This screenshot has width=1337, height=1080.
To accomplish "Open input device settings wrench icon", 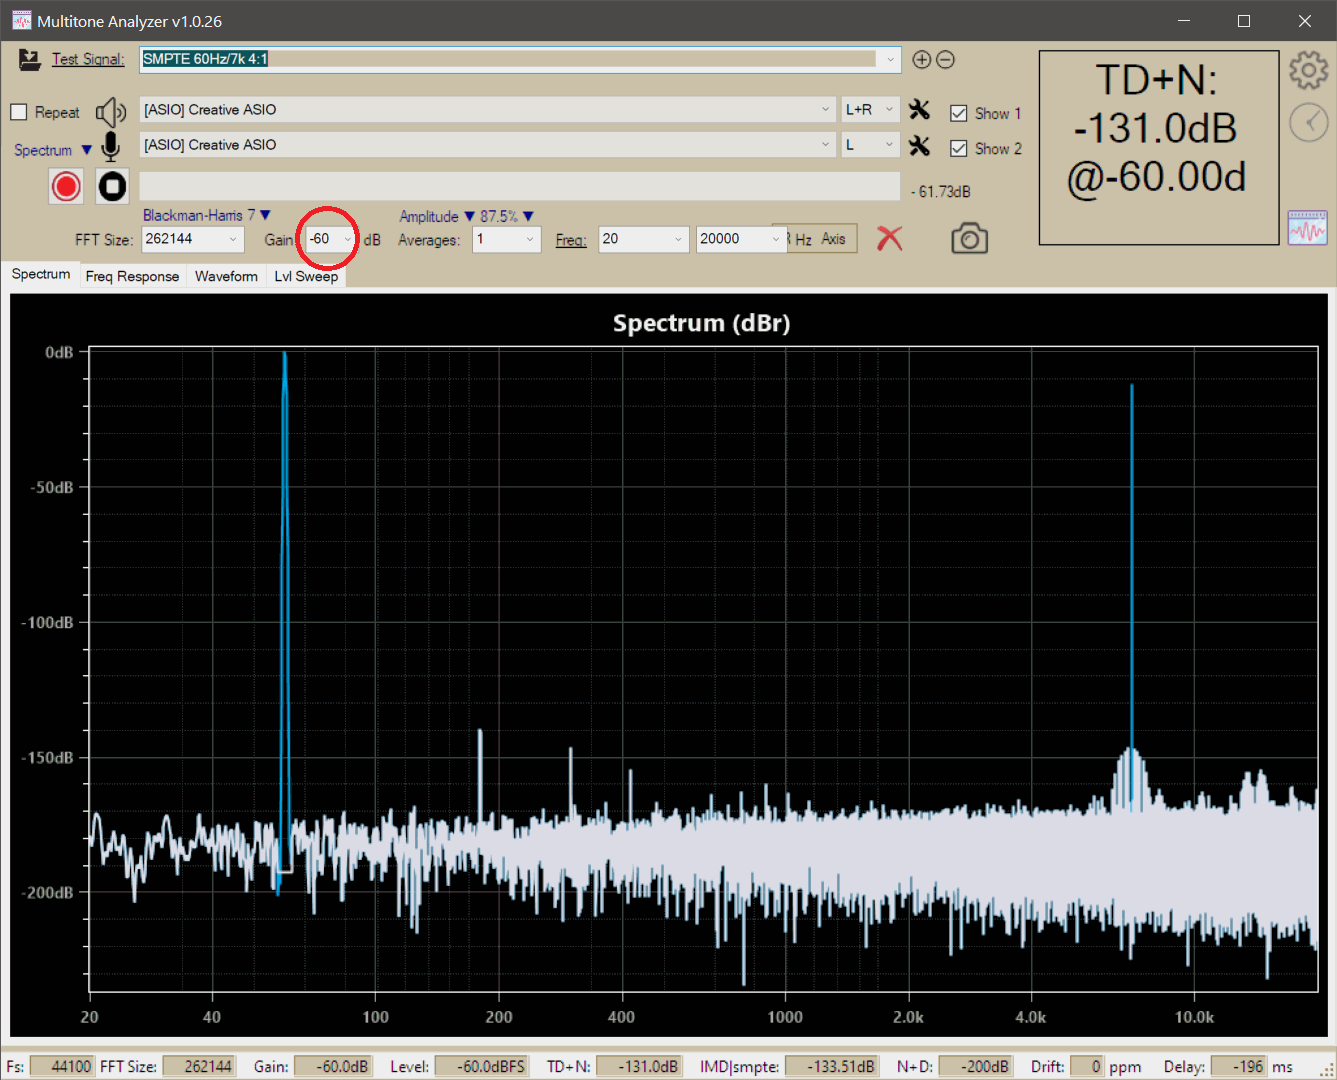I will (x=919, y=146).
